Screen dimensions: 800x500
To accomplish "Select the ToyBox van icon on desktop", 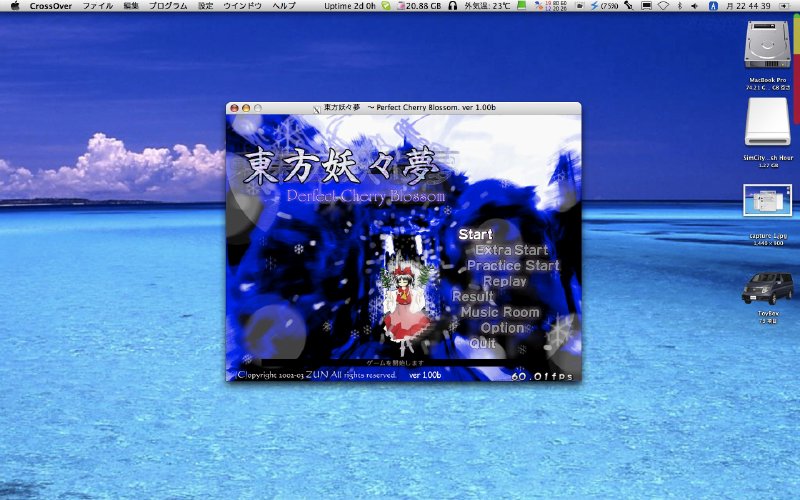I will tap(767, 288).
